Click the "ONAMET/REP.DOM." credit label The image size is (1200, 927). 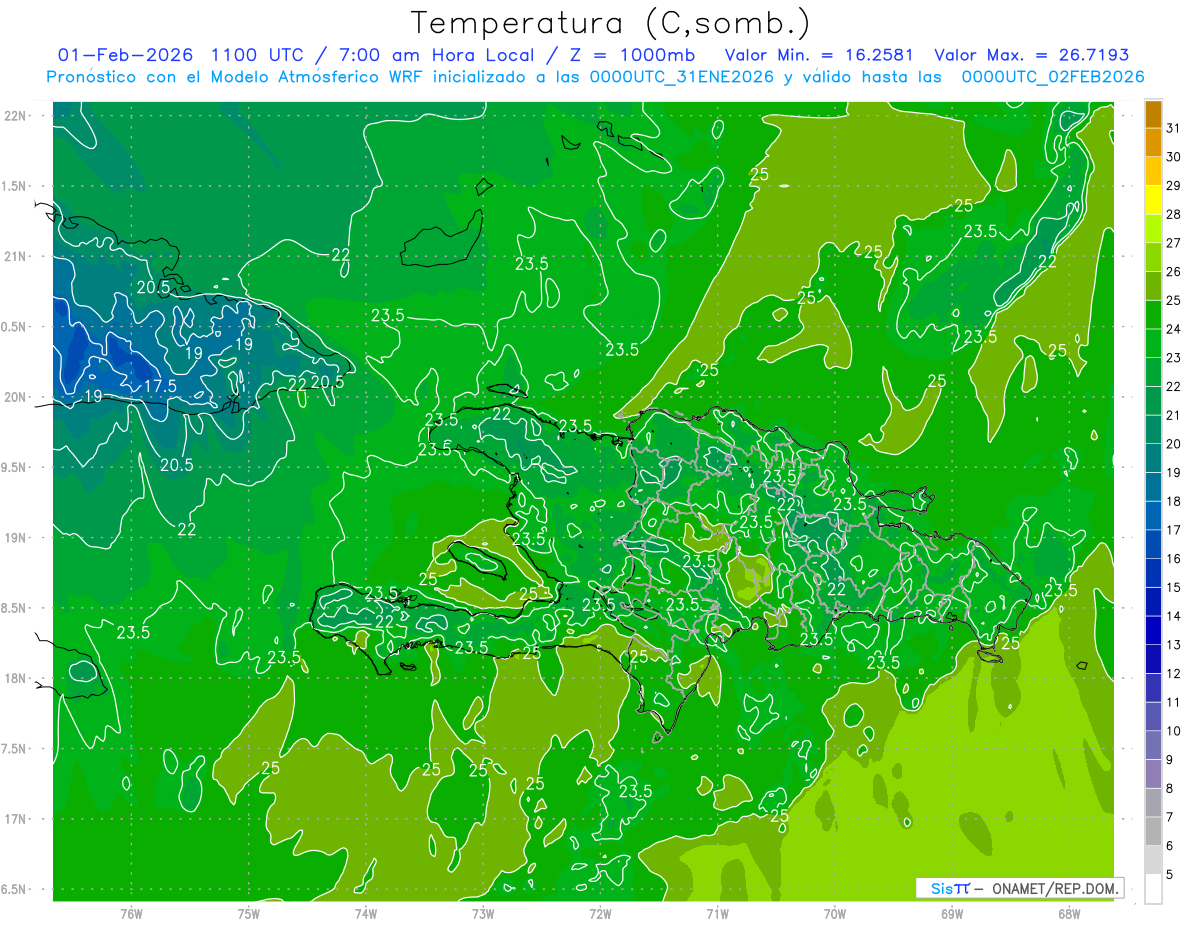tap(1056, 888)
